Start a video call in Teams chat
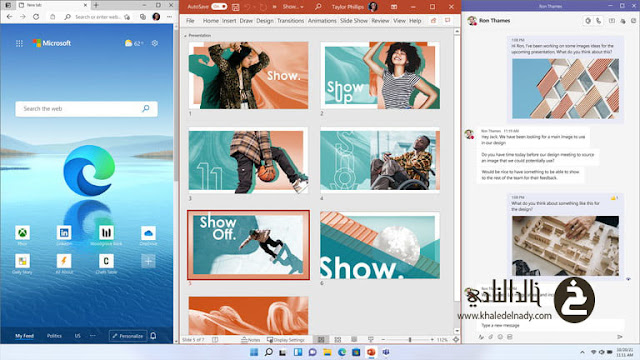The height and width of the screenshot is (360, 640). (588, 20)
